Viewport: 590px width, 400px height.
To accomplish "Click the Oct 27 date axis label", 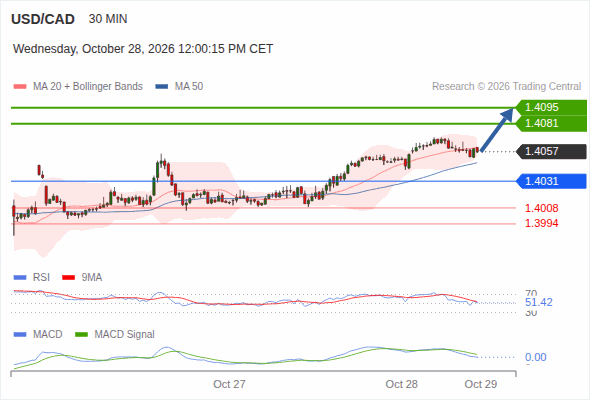I will coord(229,384).
